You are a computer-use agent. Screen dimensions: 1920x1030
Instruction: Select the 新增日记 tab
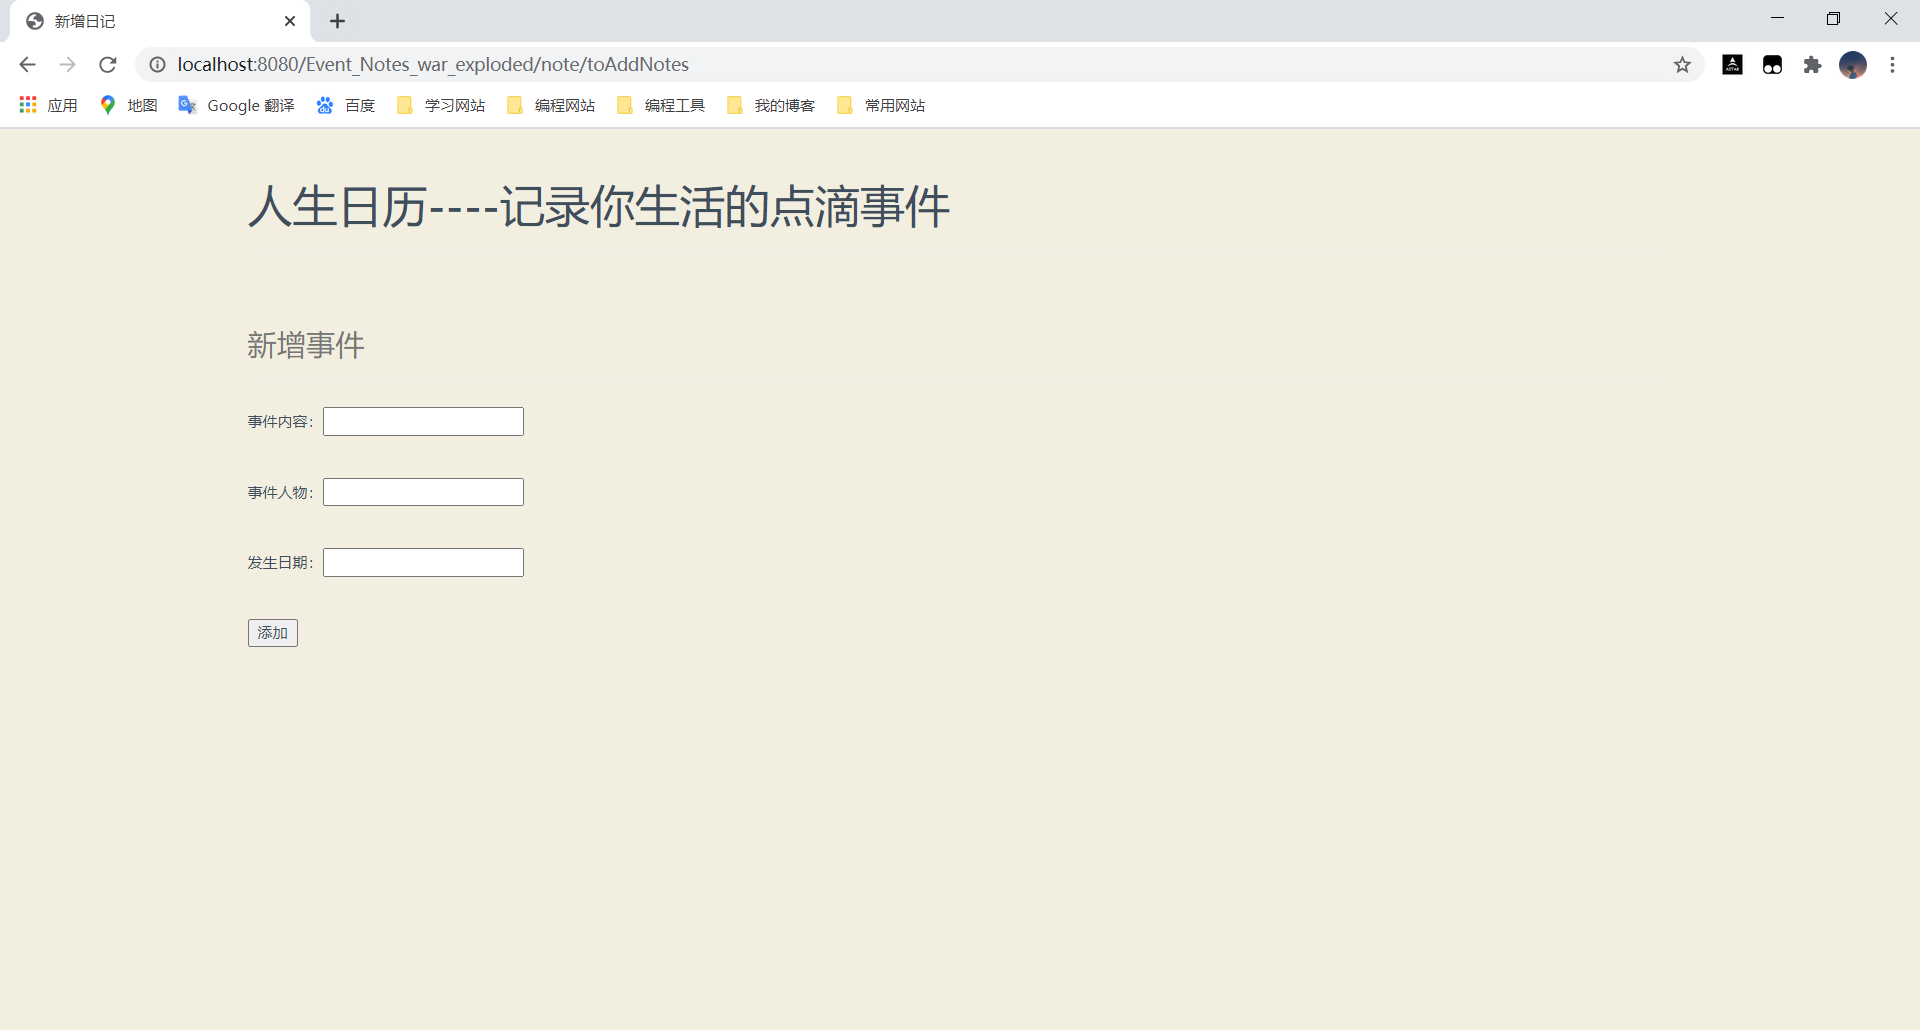(160, 21)
